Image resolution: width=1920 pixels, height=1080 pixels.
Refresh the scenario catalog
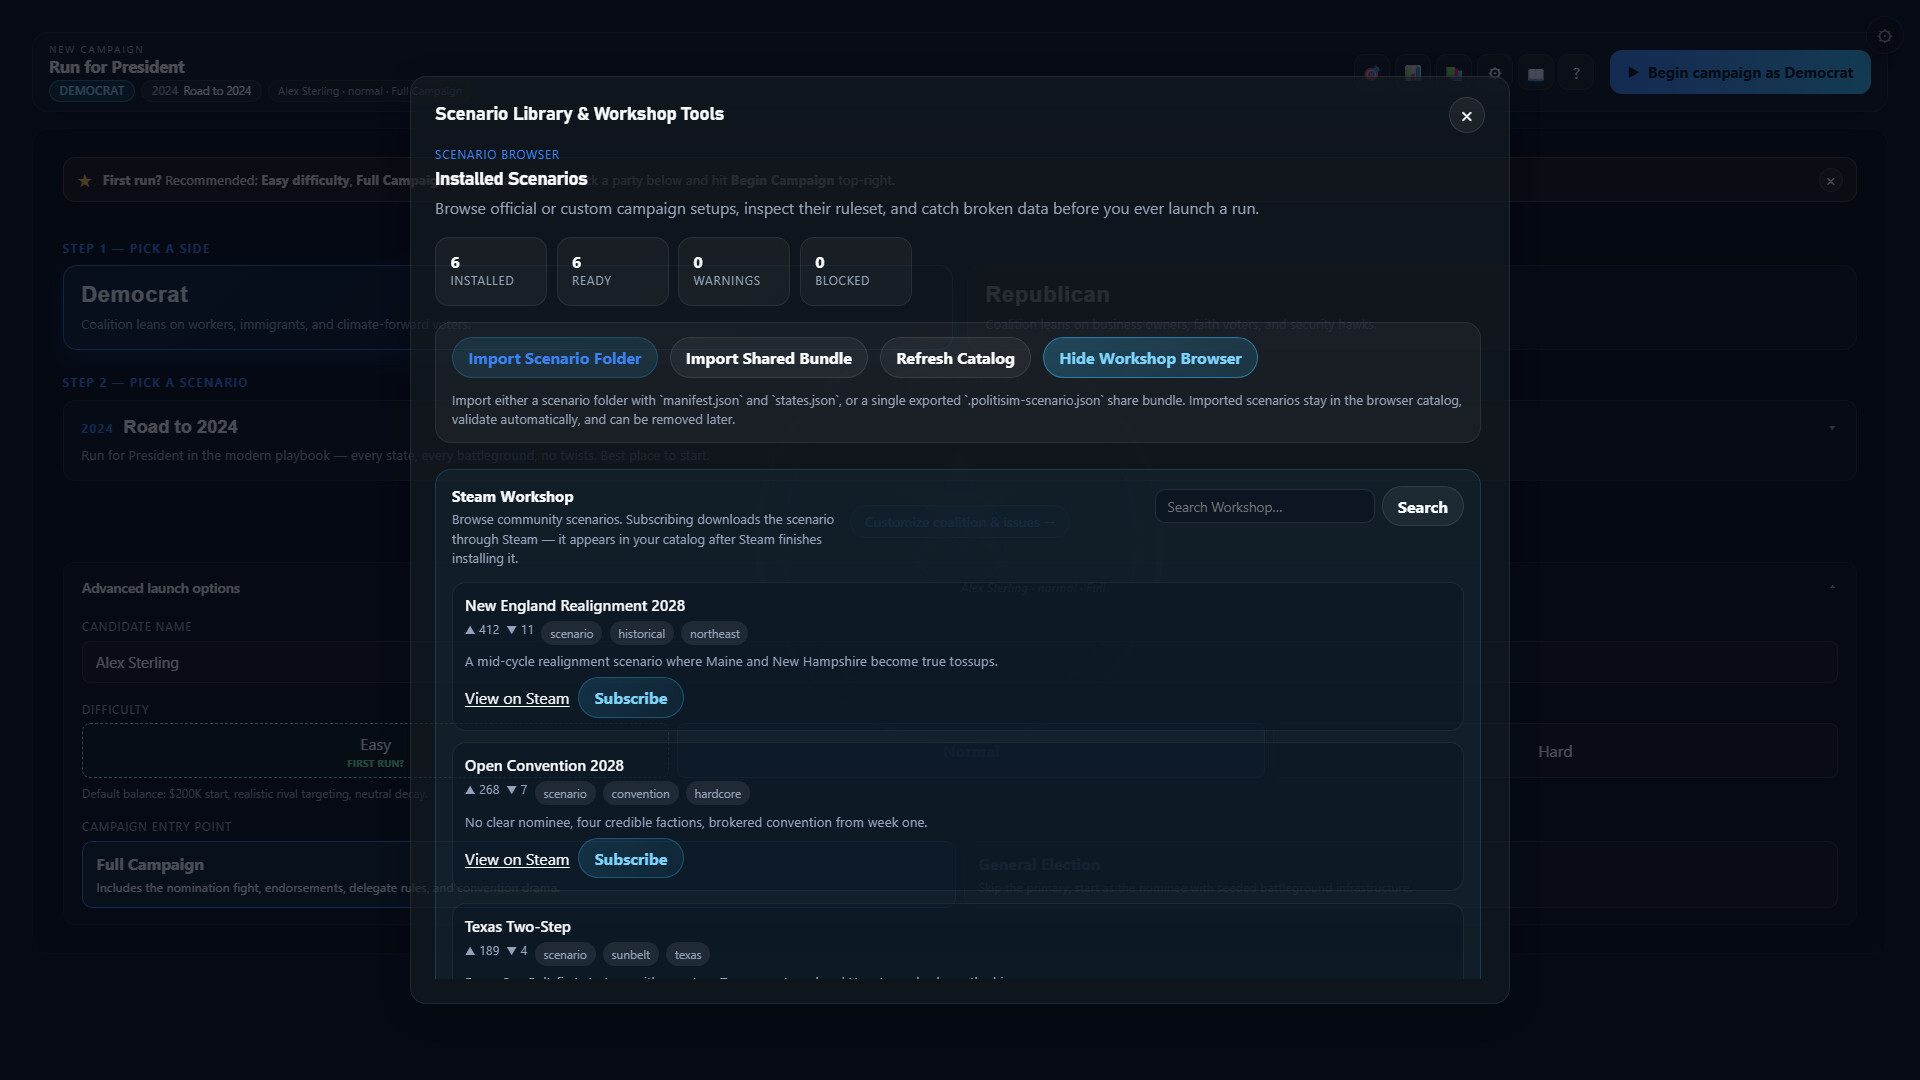click(955, 358)
